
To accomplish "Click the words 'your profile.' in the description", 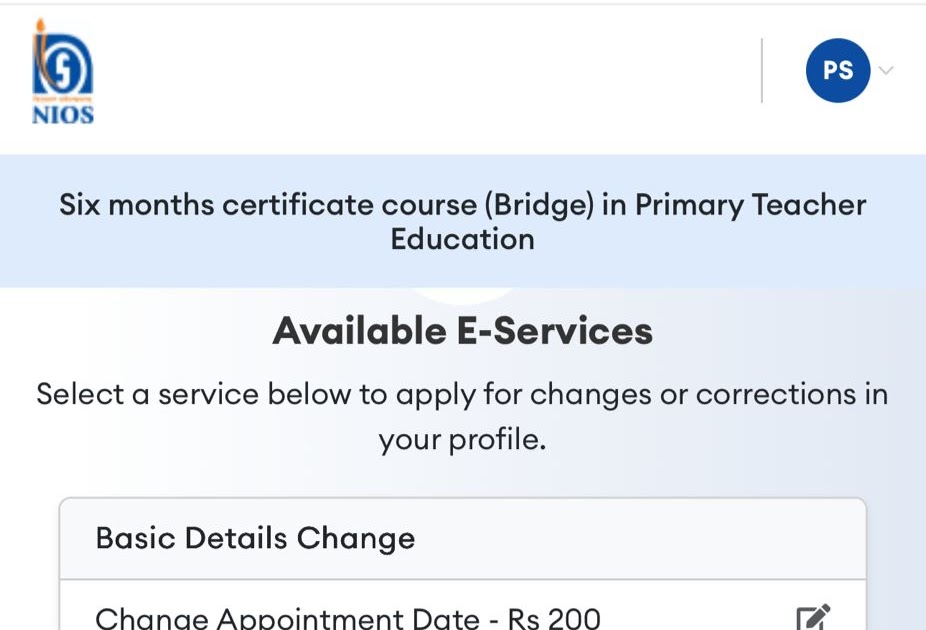I will pyautogui.click(x=462, y=440).
